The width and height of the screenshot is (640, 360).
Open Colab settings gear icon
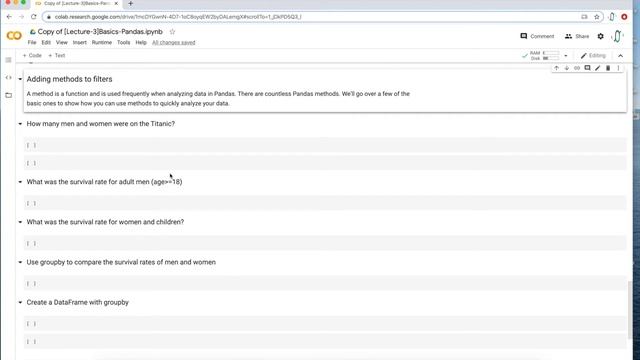click(600, 36)
